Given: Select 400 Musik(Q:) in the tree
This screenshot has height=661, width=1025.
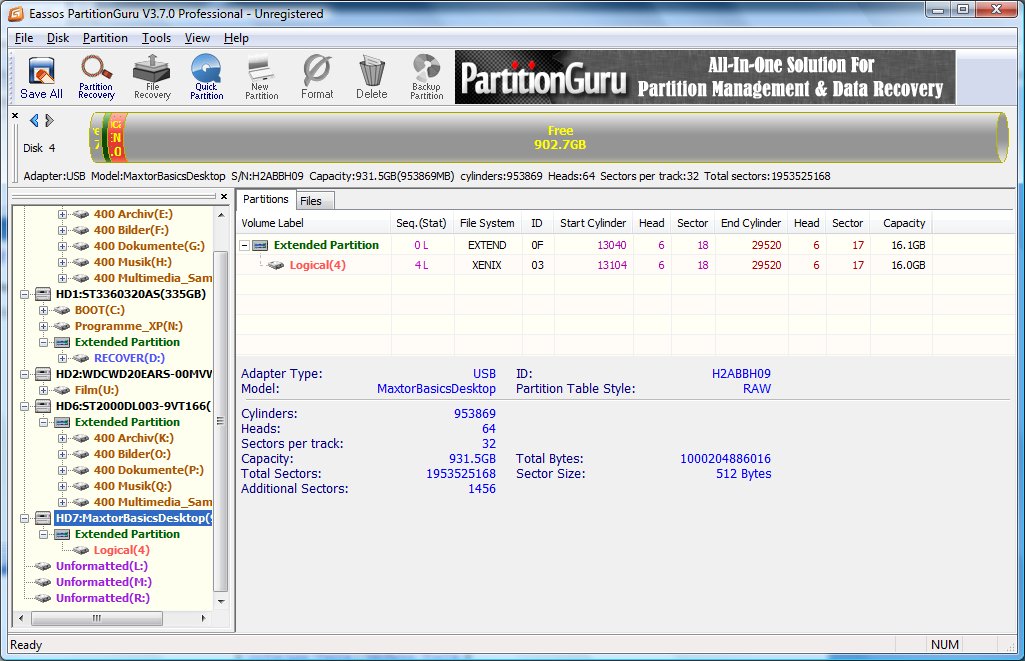Looking at the screenshot, I should click(133, 486).
